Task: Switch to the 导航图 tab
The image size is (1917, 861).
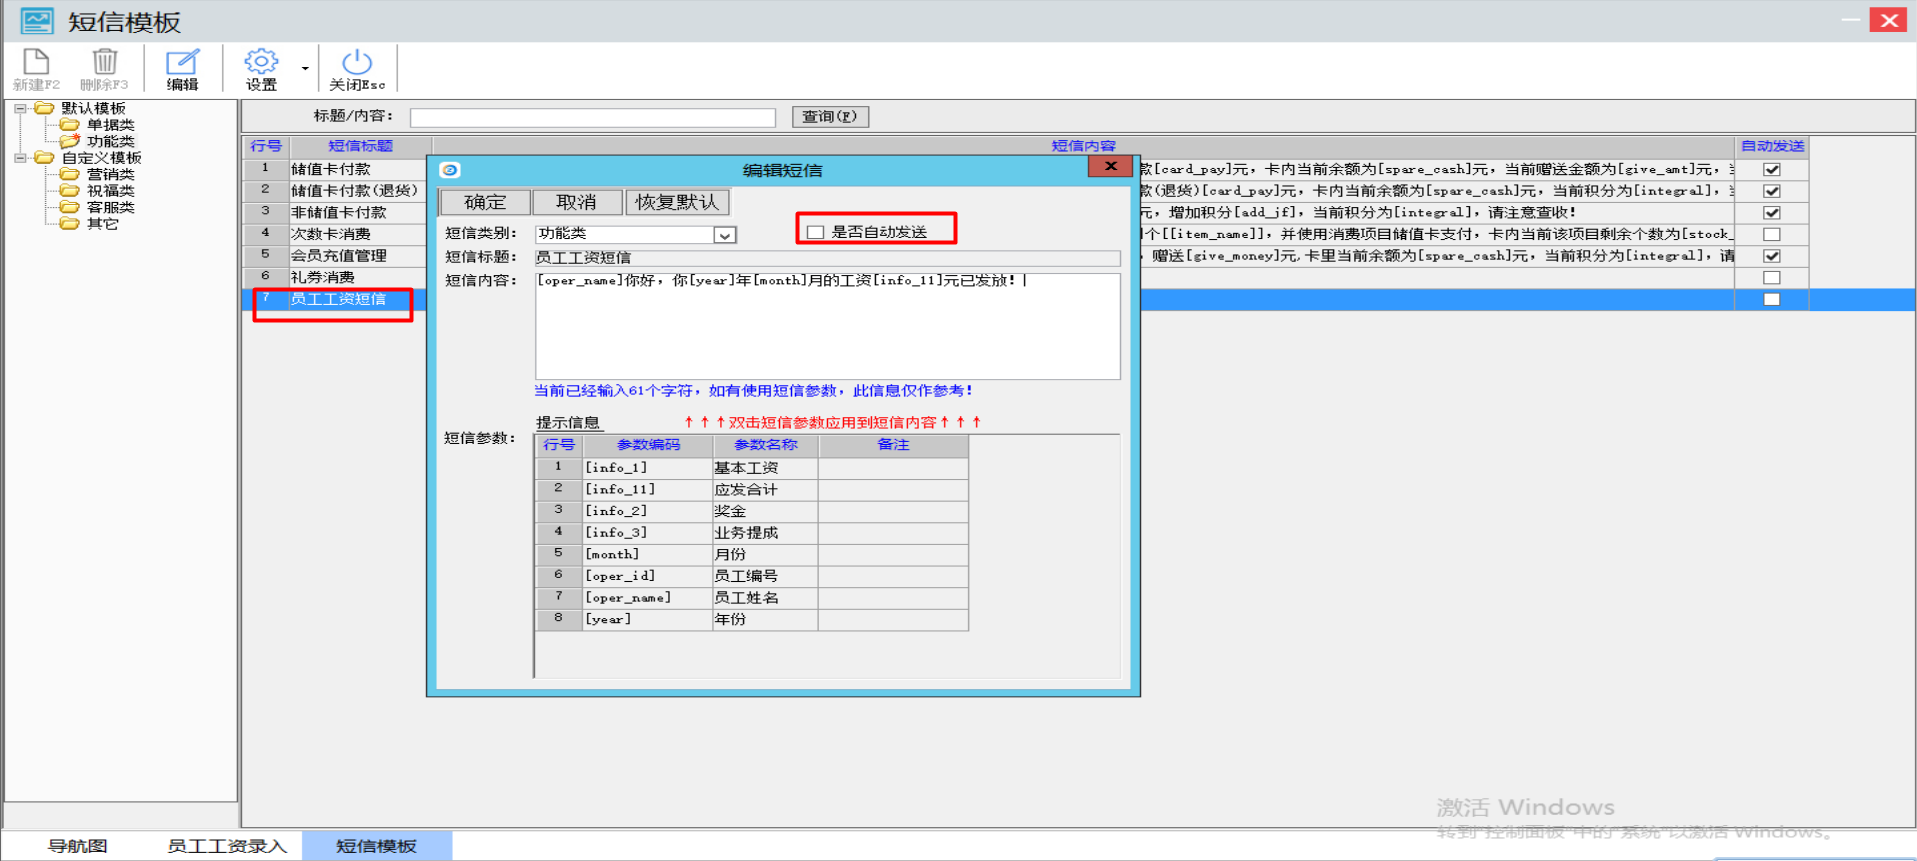Action: 78,846
